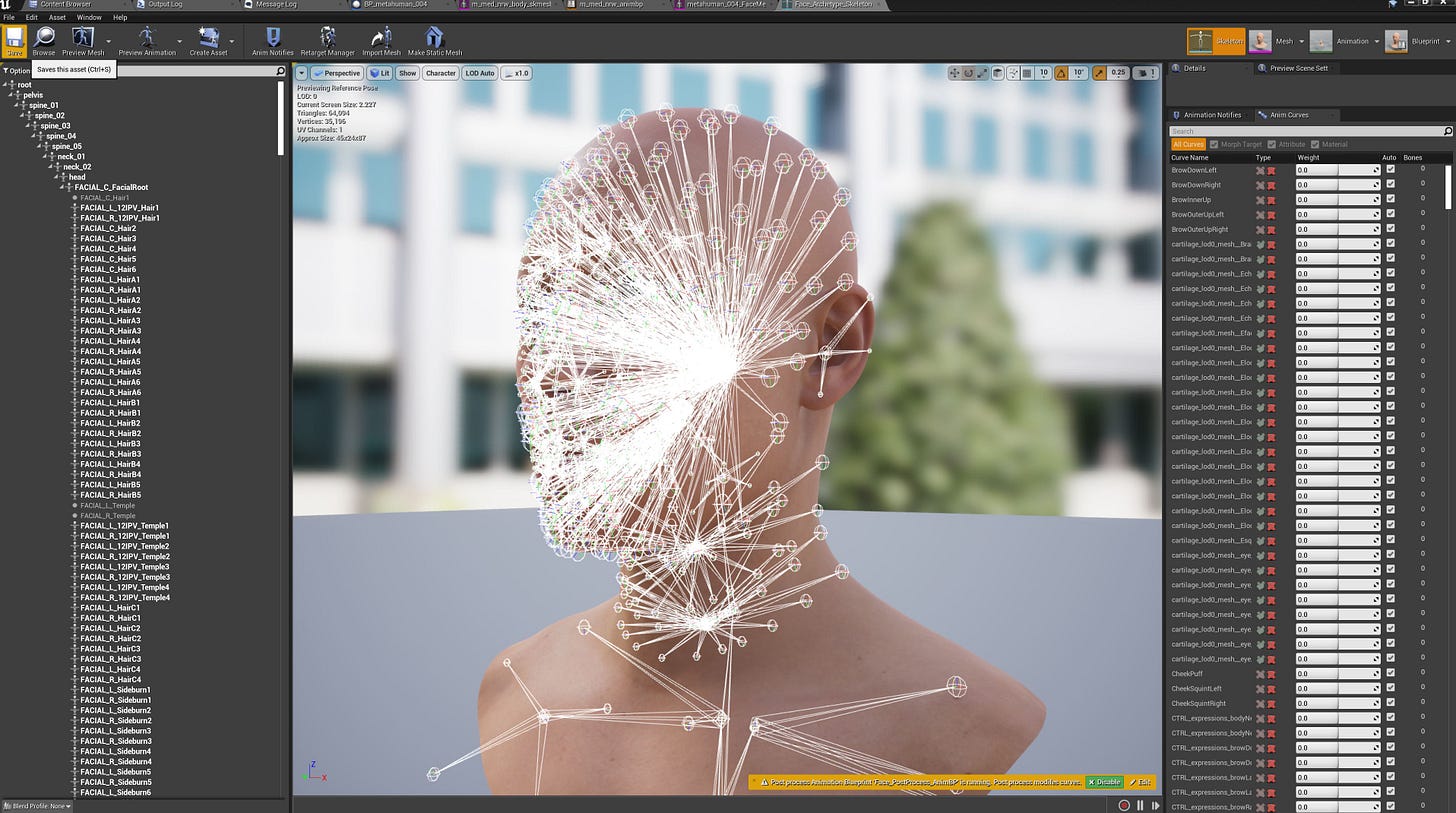Select the rotate transform gizmo icon
This screenshot has width=1456, height=813.
968,73
